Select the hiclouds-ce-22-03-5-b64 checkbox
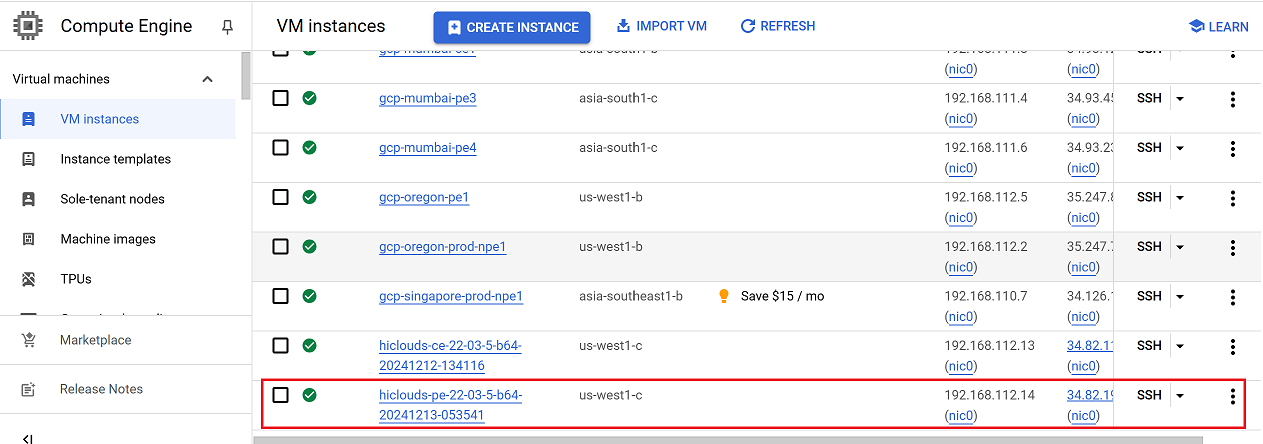The image size is (1263, 444). click(x=281, y=345)
